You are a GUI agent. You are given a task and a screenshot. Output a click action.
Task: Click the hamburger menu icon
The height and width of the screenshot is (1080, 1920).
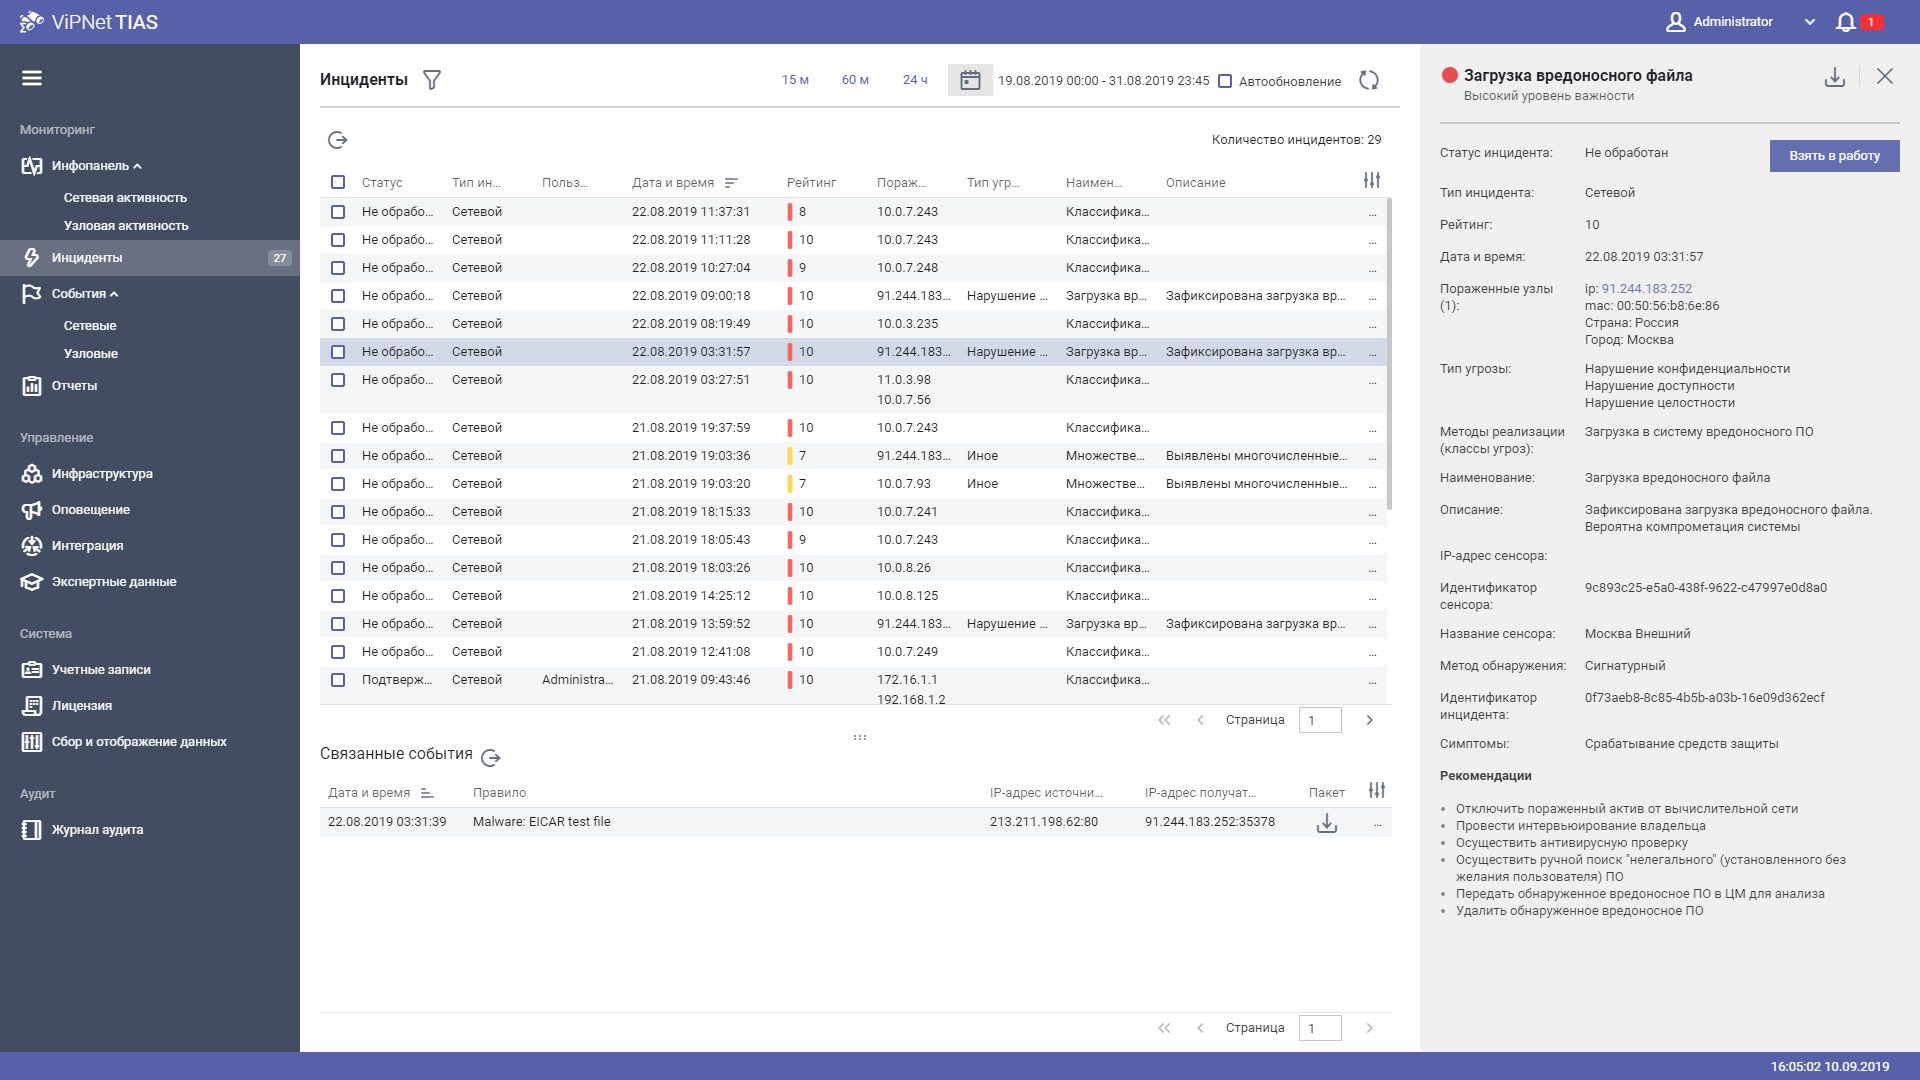tap(32, 78)
